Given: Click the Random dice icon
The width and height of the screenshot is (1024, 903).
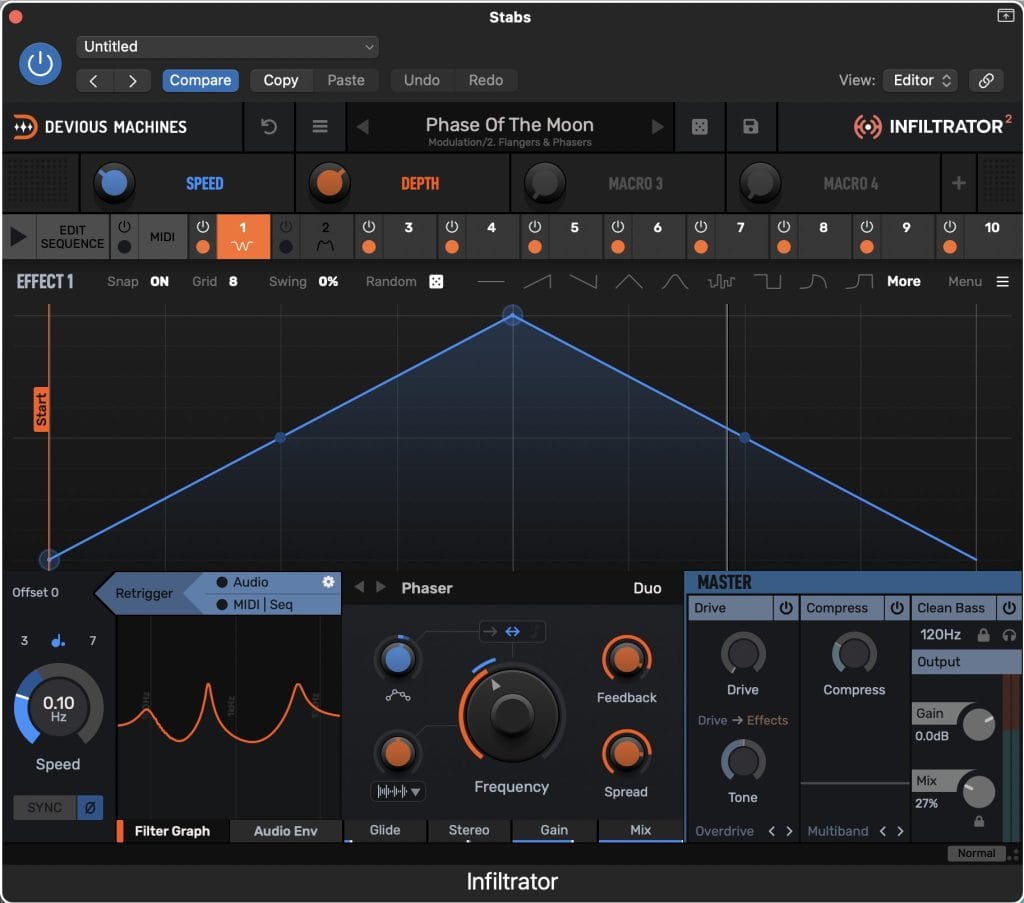Looking at the screenshot, I should (x=436, y=281).
